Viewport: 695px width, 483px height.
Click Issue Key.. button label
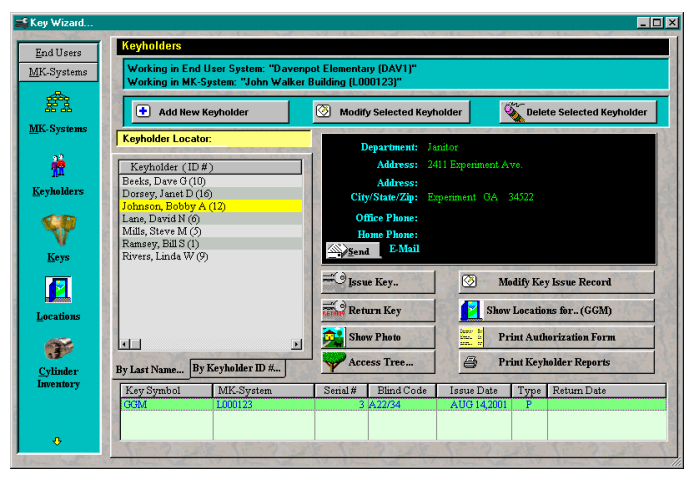tap(373, 282)
